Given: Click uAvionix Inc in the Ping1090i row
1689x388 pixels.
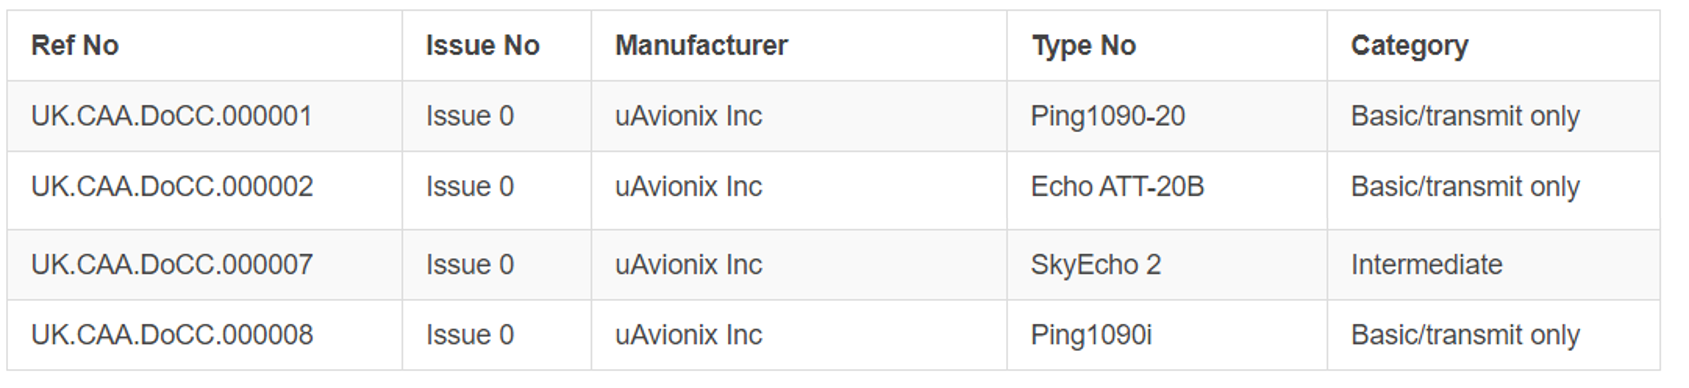Looking at the screenshot, I should tap(688, 335).
